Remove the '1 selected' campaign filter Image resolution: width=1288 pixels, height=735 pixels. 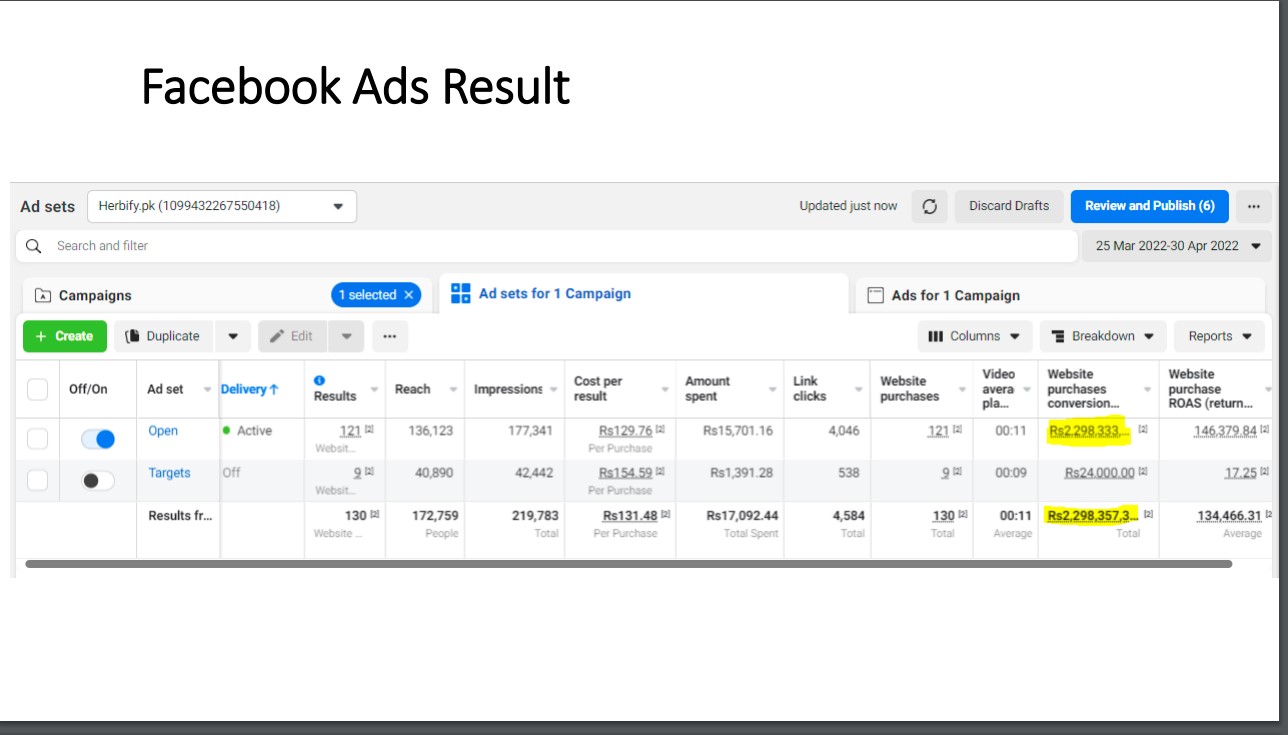(x=408, y=295)
